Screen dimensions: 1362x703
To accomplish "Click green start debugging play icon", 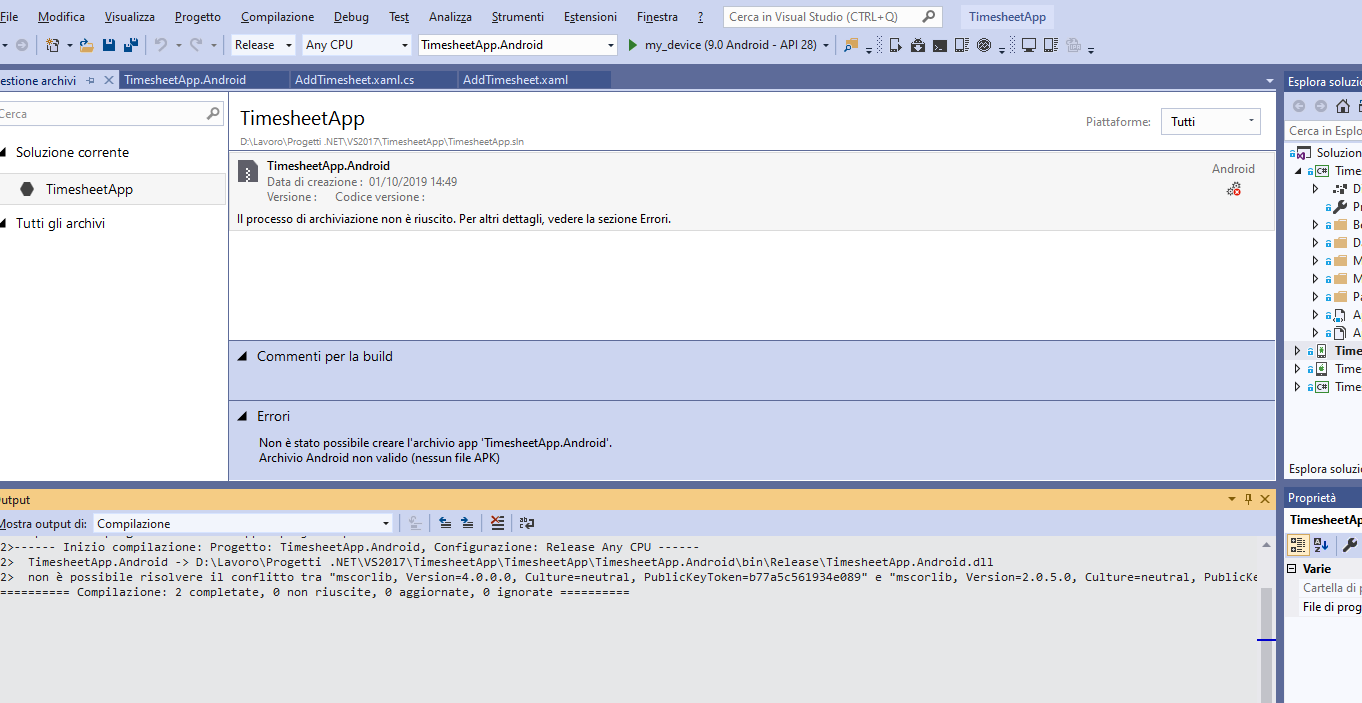I will [x=632, y=45].
